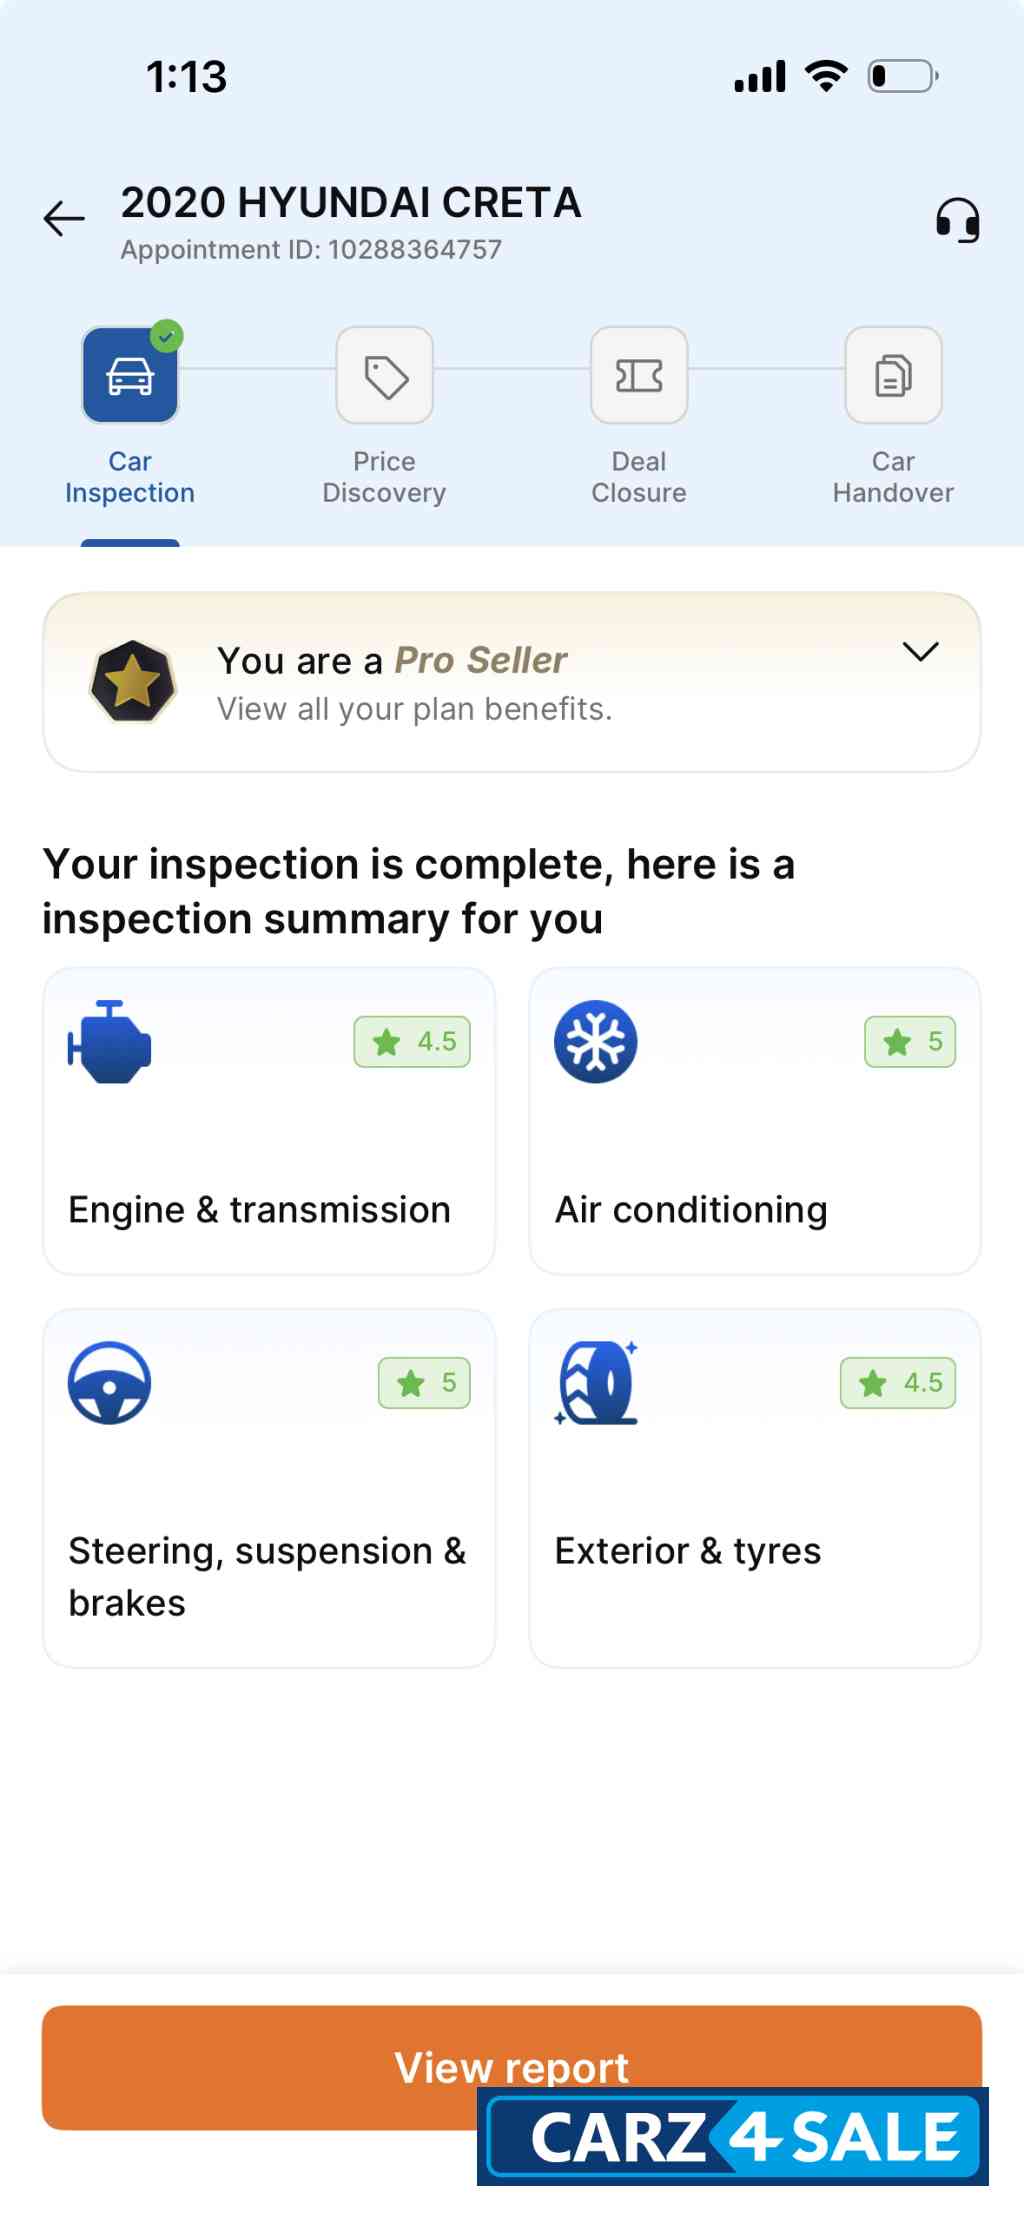1024x2219 pixels.
Task: Switch to Price Discovery tab label
Action: click(384, 477)
